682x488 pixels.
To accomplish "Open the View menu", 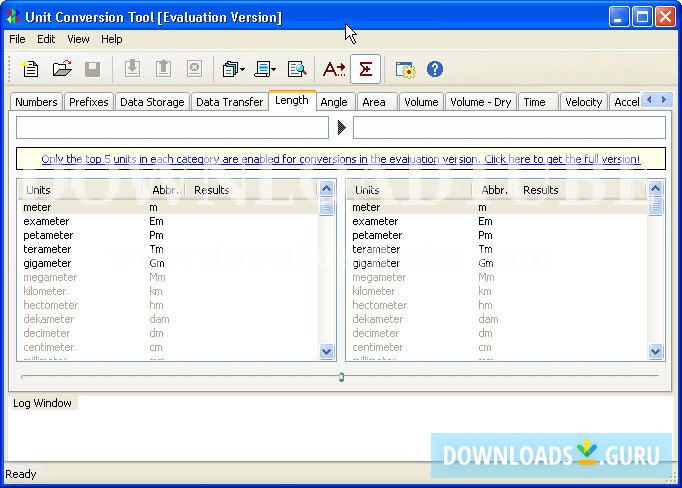I will tap(78, 39).
